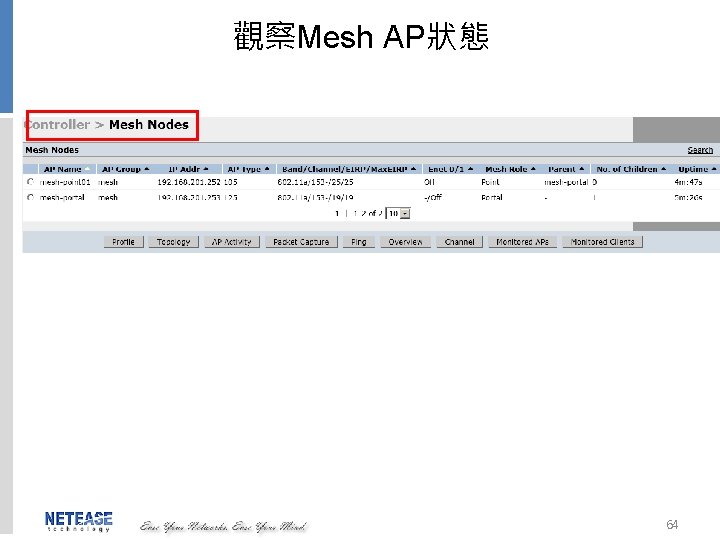Click the Ping button
720x540 pixels.
(x=359, y=242)
